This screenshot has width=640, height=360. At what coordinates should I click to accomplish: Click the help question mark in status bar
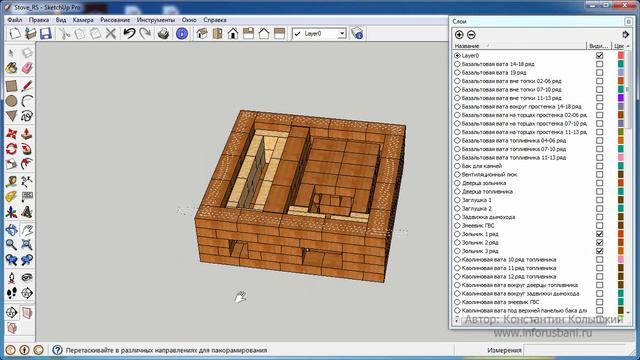pyautogui.click(x=57, y=350)
